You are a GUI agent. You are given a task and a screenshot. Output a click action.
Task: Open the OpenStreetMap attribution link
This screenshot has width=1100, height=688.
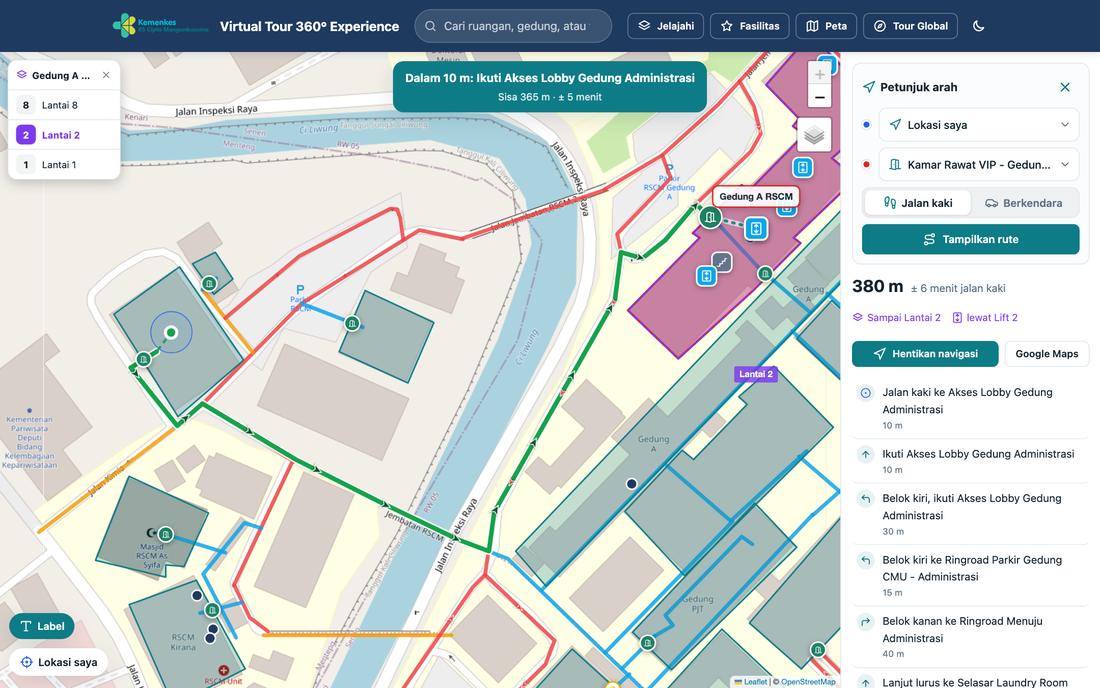pyautogui.click(x=808, y=682)
